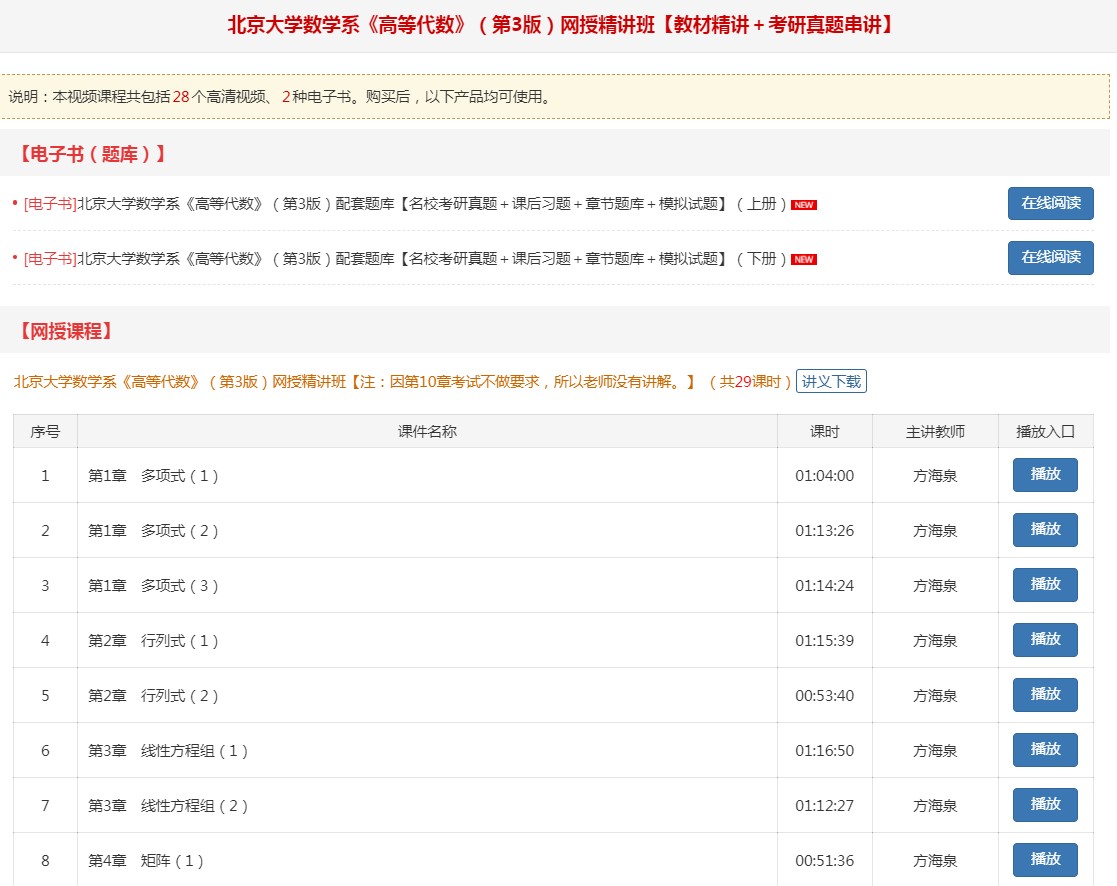Play lesson 第1章 多项式（3）
Screen dimensions: 1117x886
tap(1045, 584)
